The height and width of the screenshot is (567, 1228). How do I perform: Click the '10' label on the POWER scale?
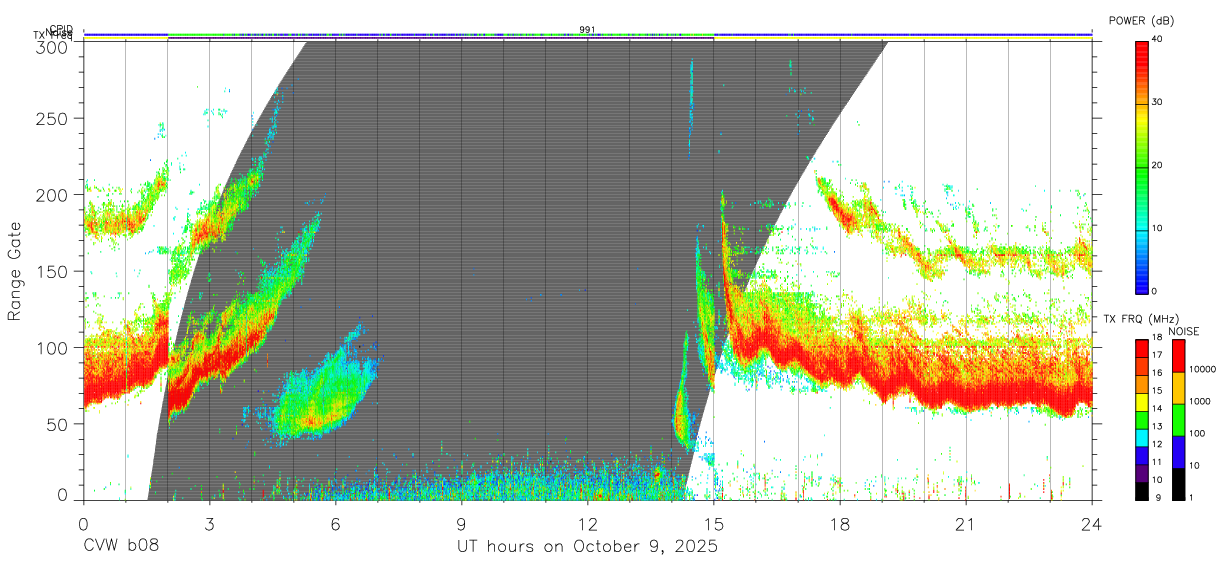point(1159,229)
